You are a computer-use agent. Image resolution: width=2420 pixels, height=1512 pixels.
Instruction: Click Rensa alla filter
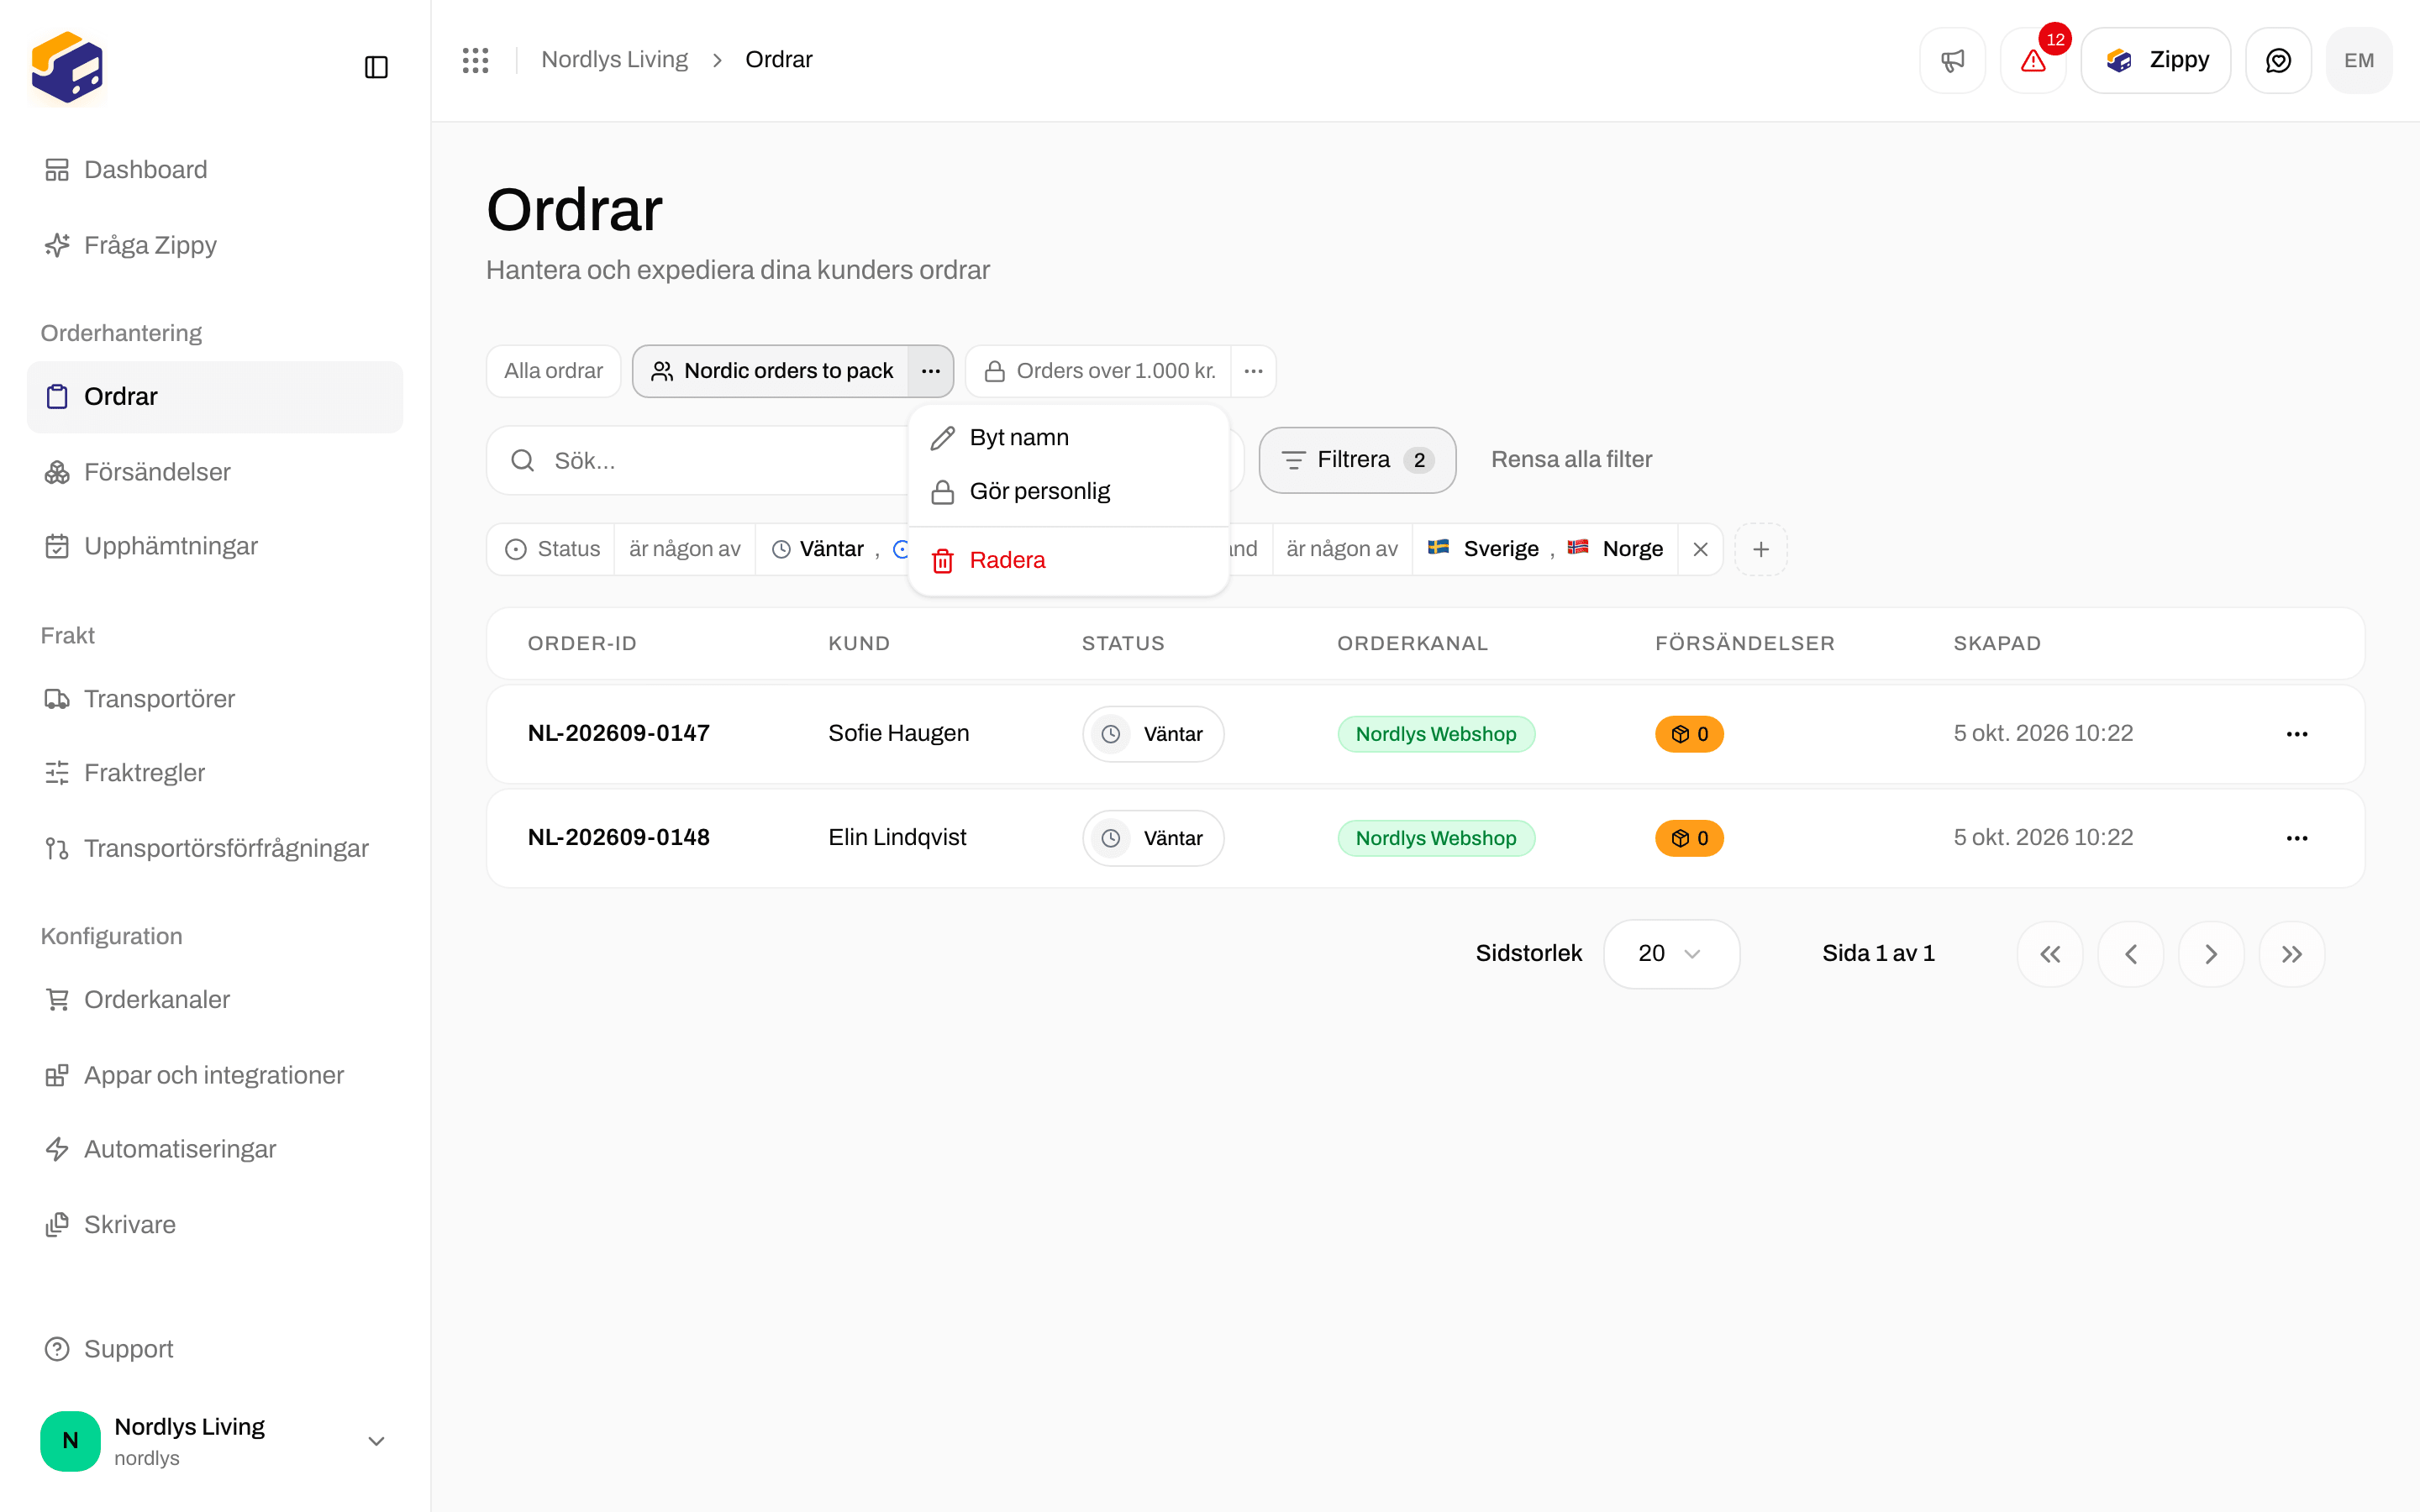click(1571, 460)
